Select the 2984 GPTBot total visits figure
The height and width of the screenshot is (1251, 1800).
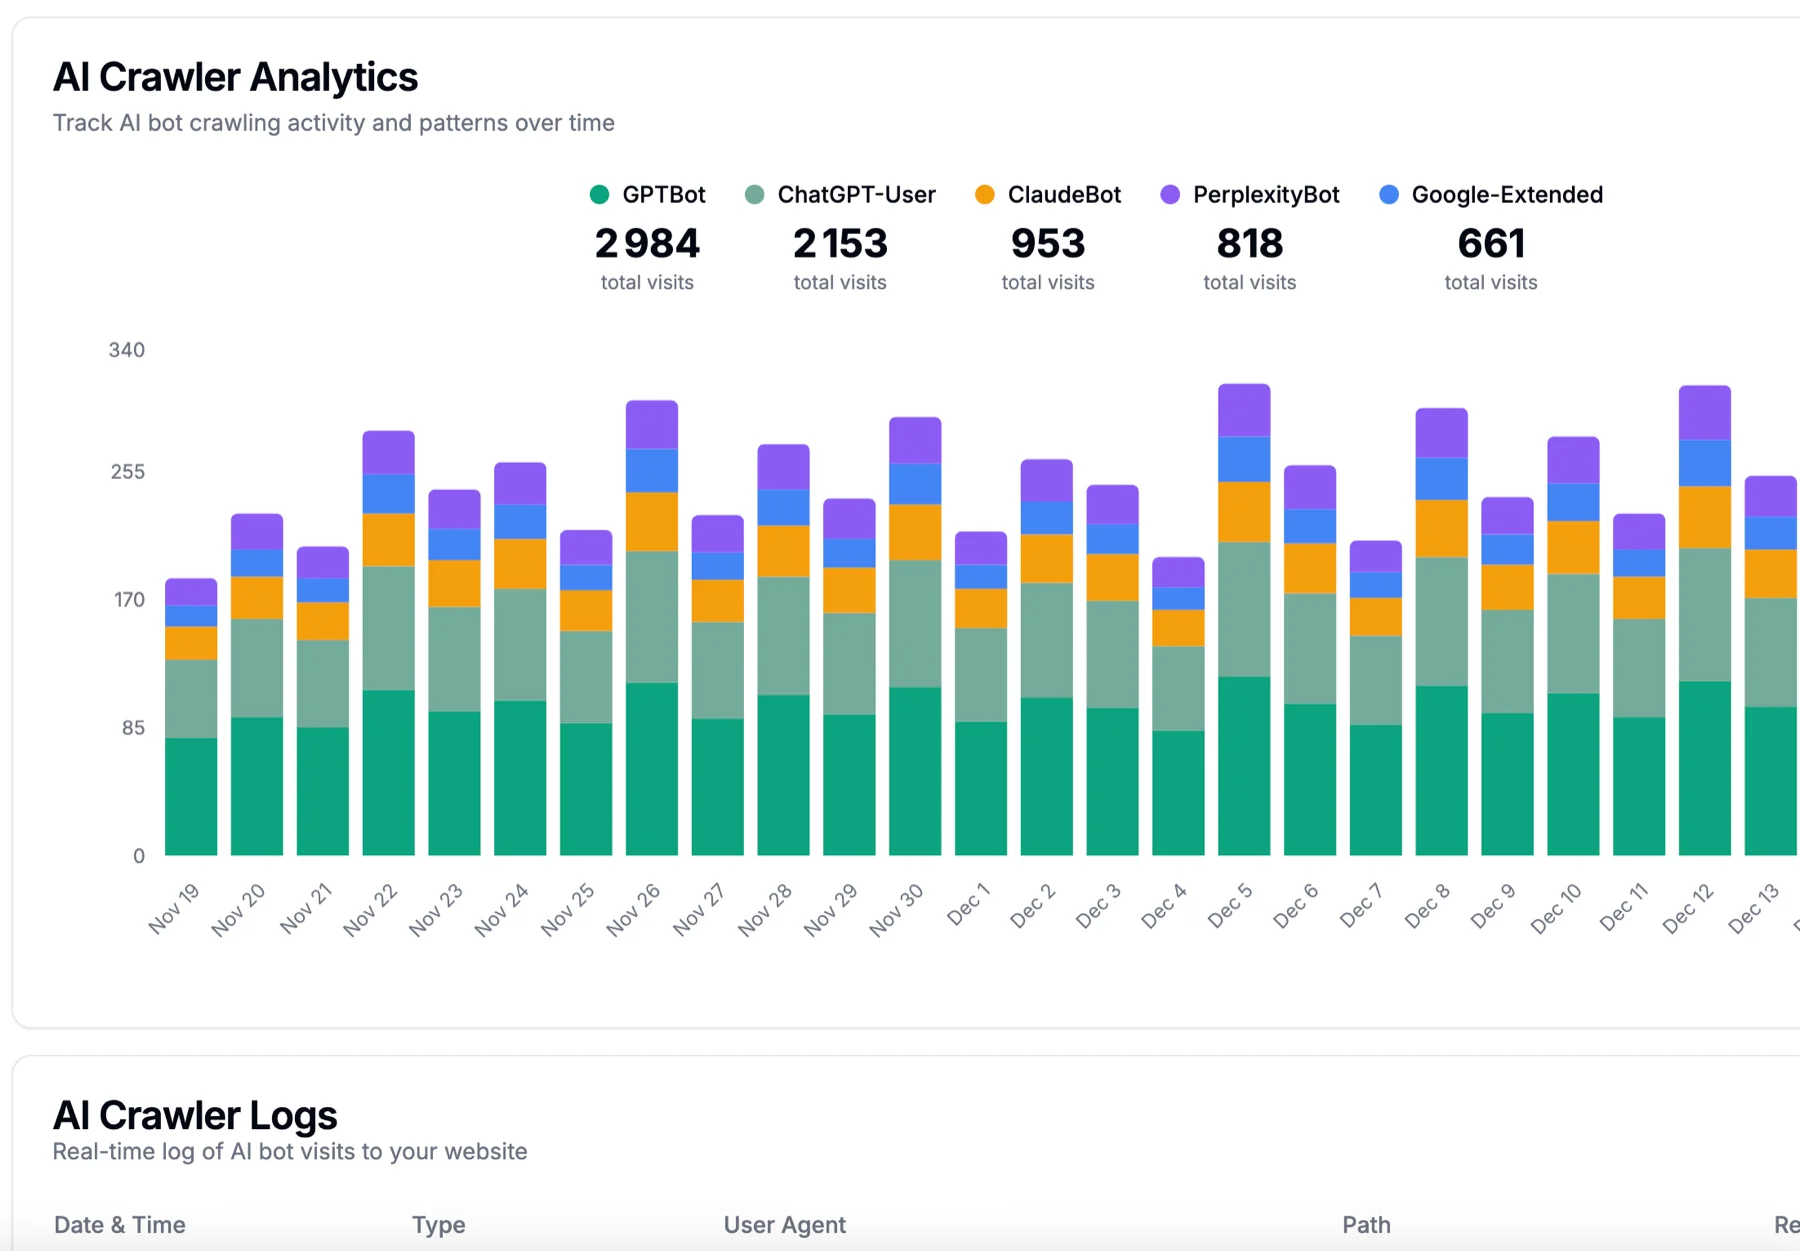647,244
